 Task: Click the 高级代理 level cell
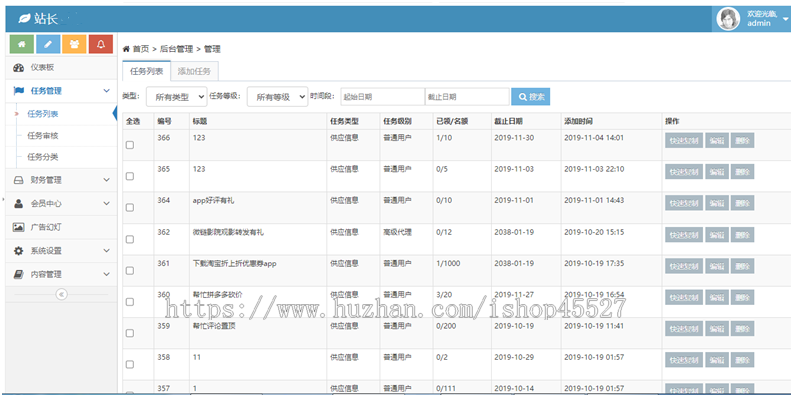(398, 232)
